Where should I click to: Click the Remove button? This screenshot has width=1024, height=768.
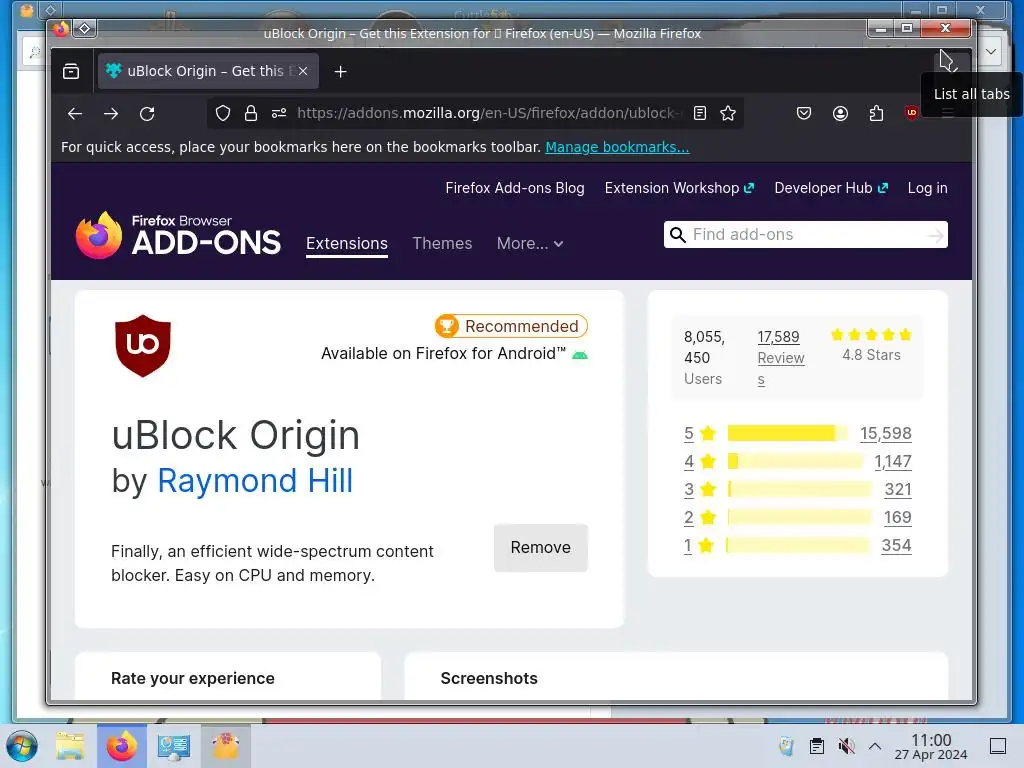(x=541, y=547)
